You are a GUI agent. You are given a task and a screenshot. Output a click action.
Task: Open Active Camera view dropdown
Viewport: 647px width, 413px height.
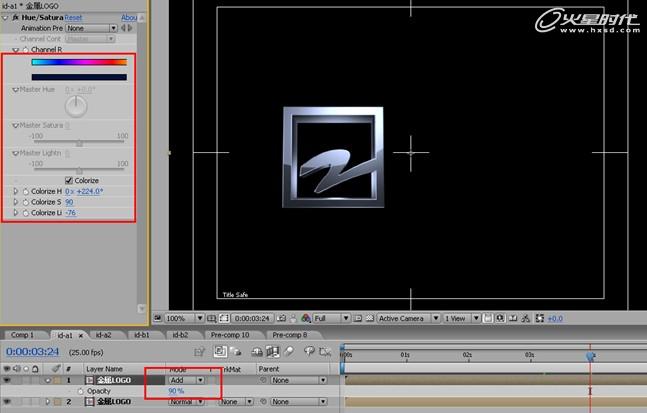coord(408,318)
